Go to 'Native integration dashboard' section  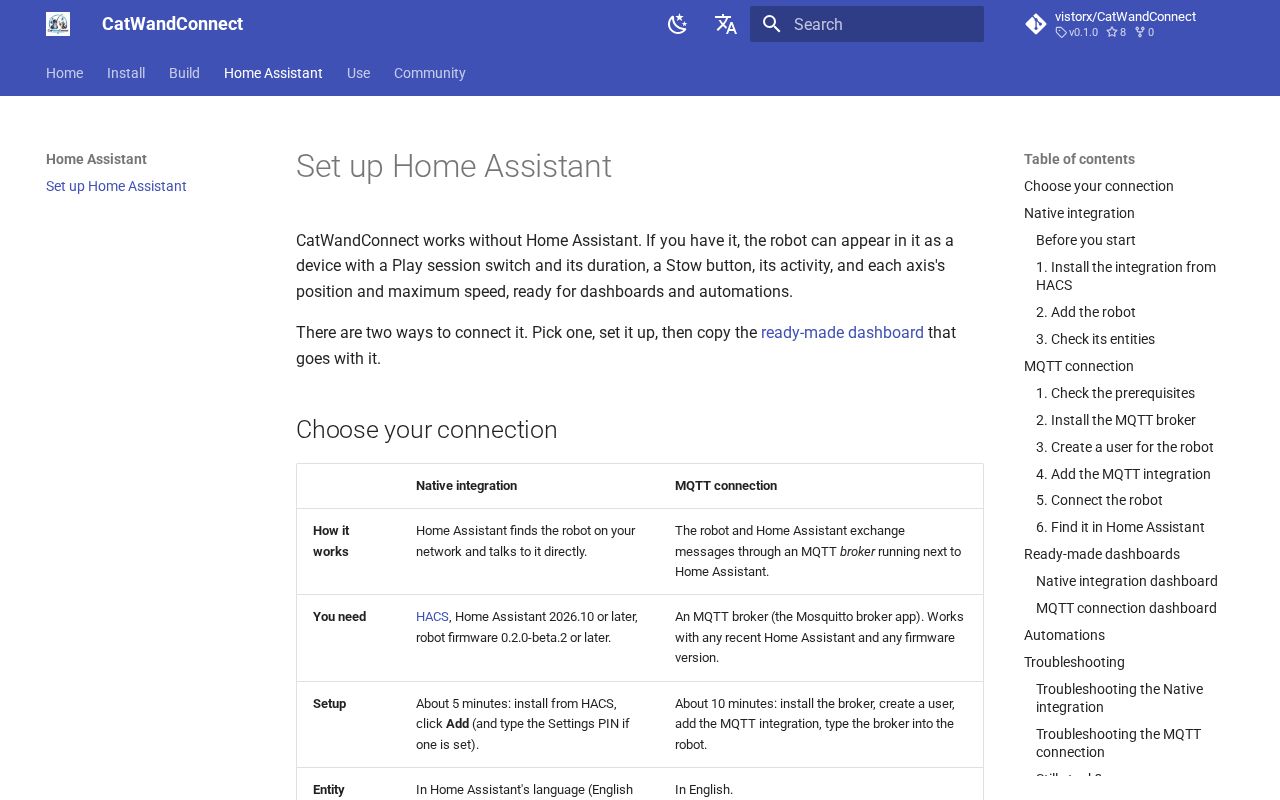click(1127, 581)
